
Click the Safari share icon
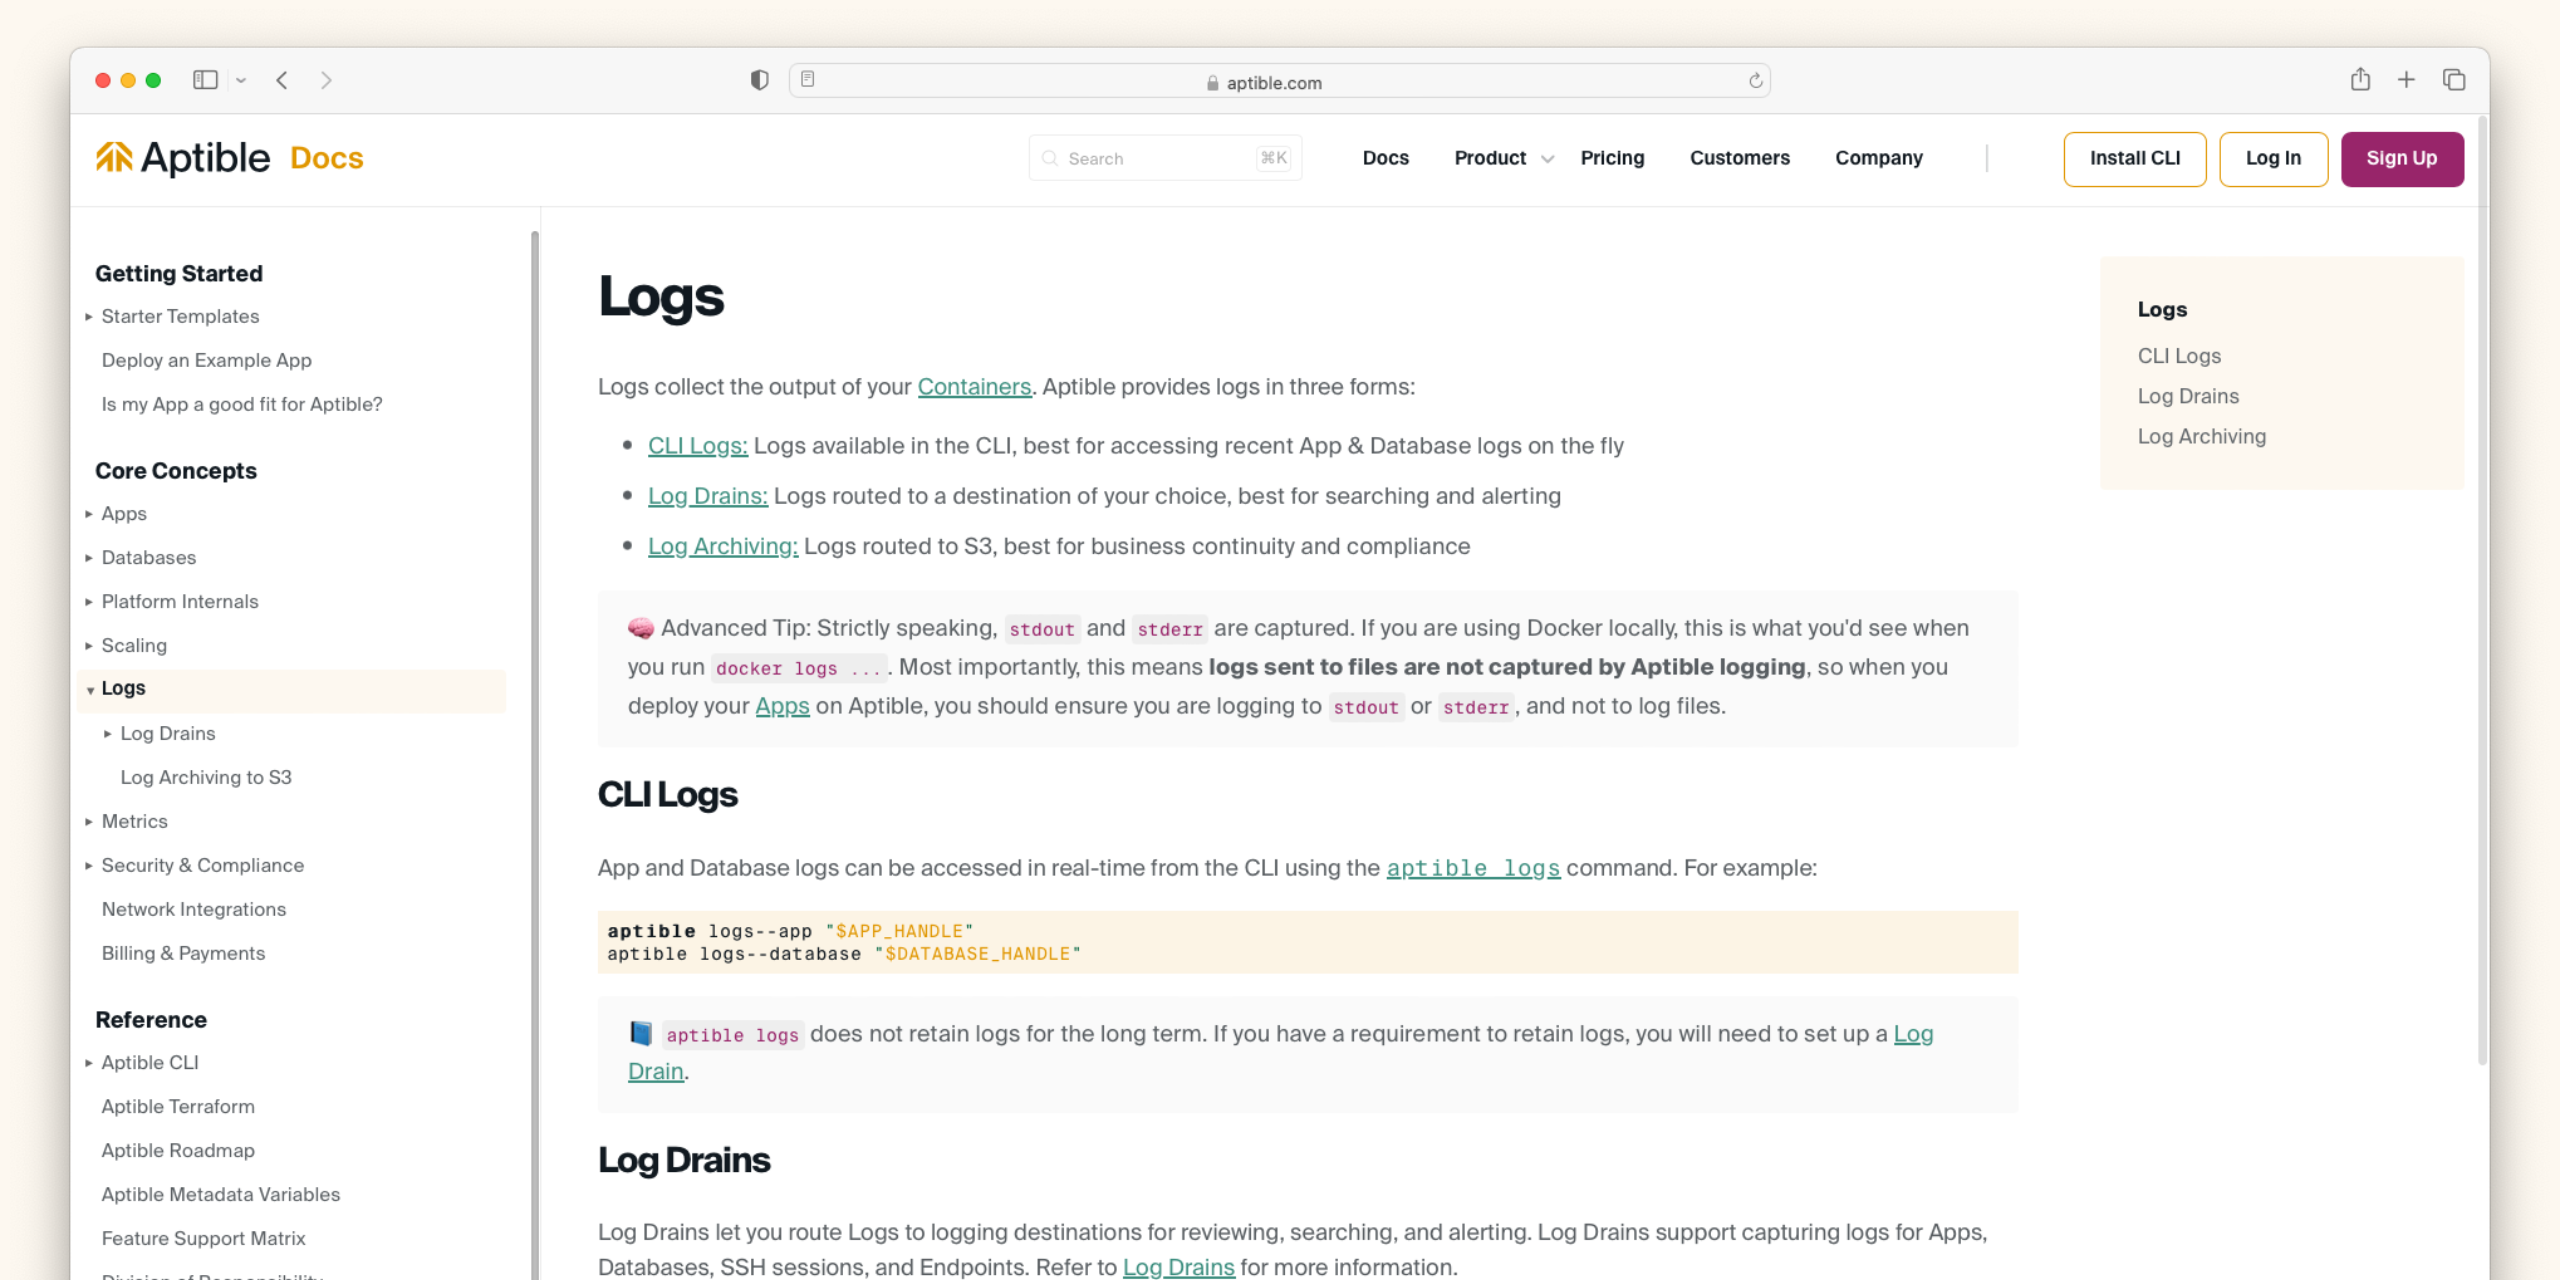pos(2360,79)
